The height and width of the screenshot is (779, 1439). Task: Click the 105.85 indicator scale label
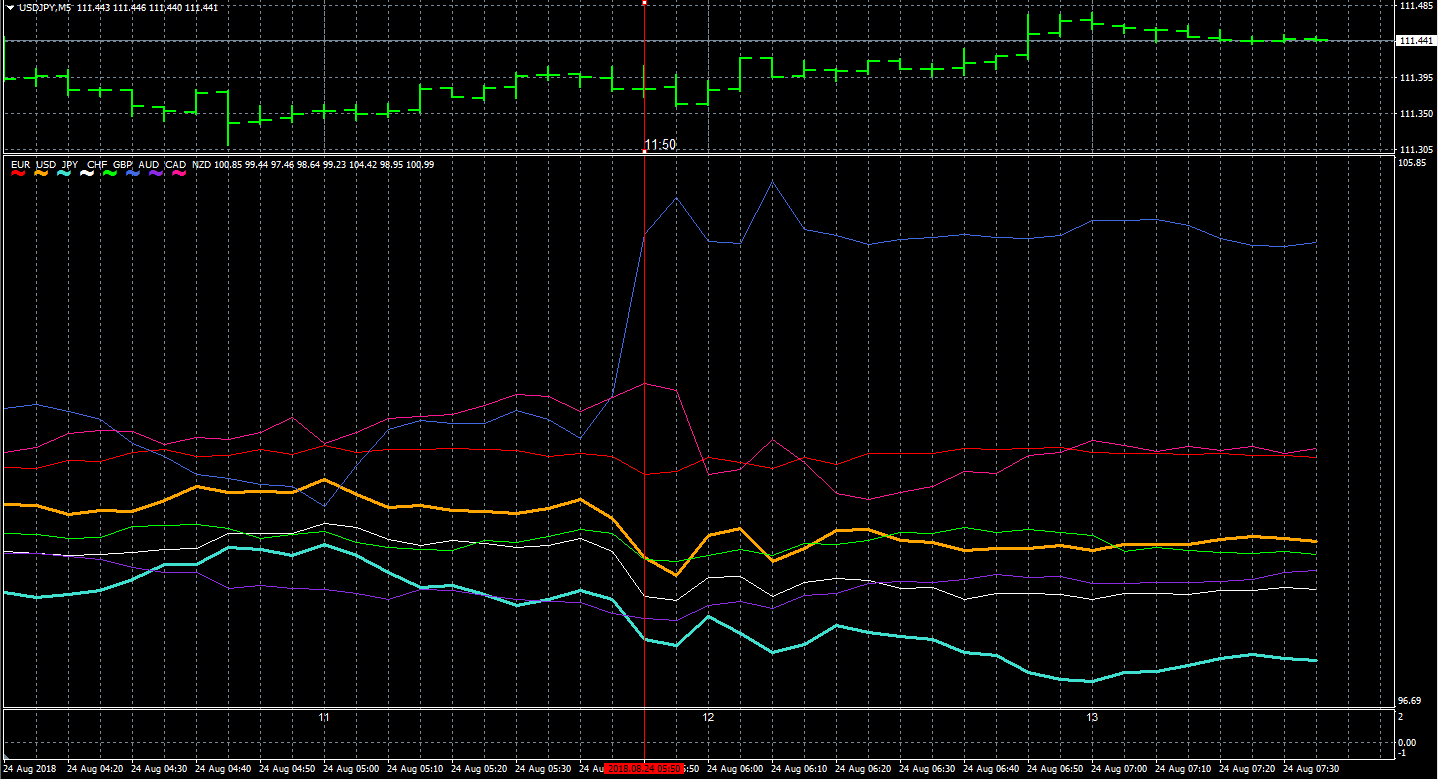tap(1412, 162)
